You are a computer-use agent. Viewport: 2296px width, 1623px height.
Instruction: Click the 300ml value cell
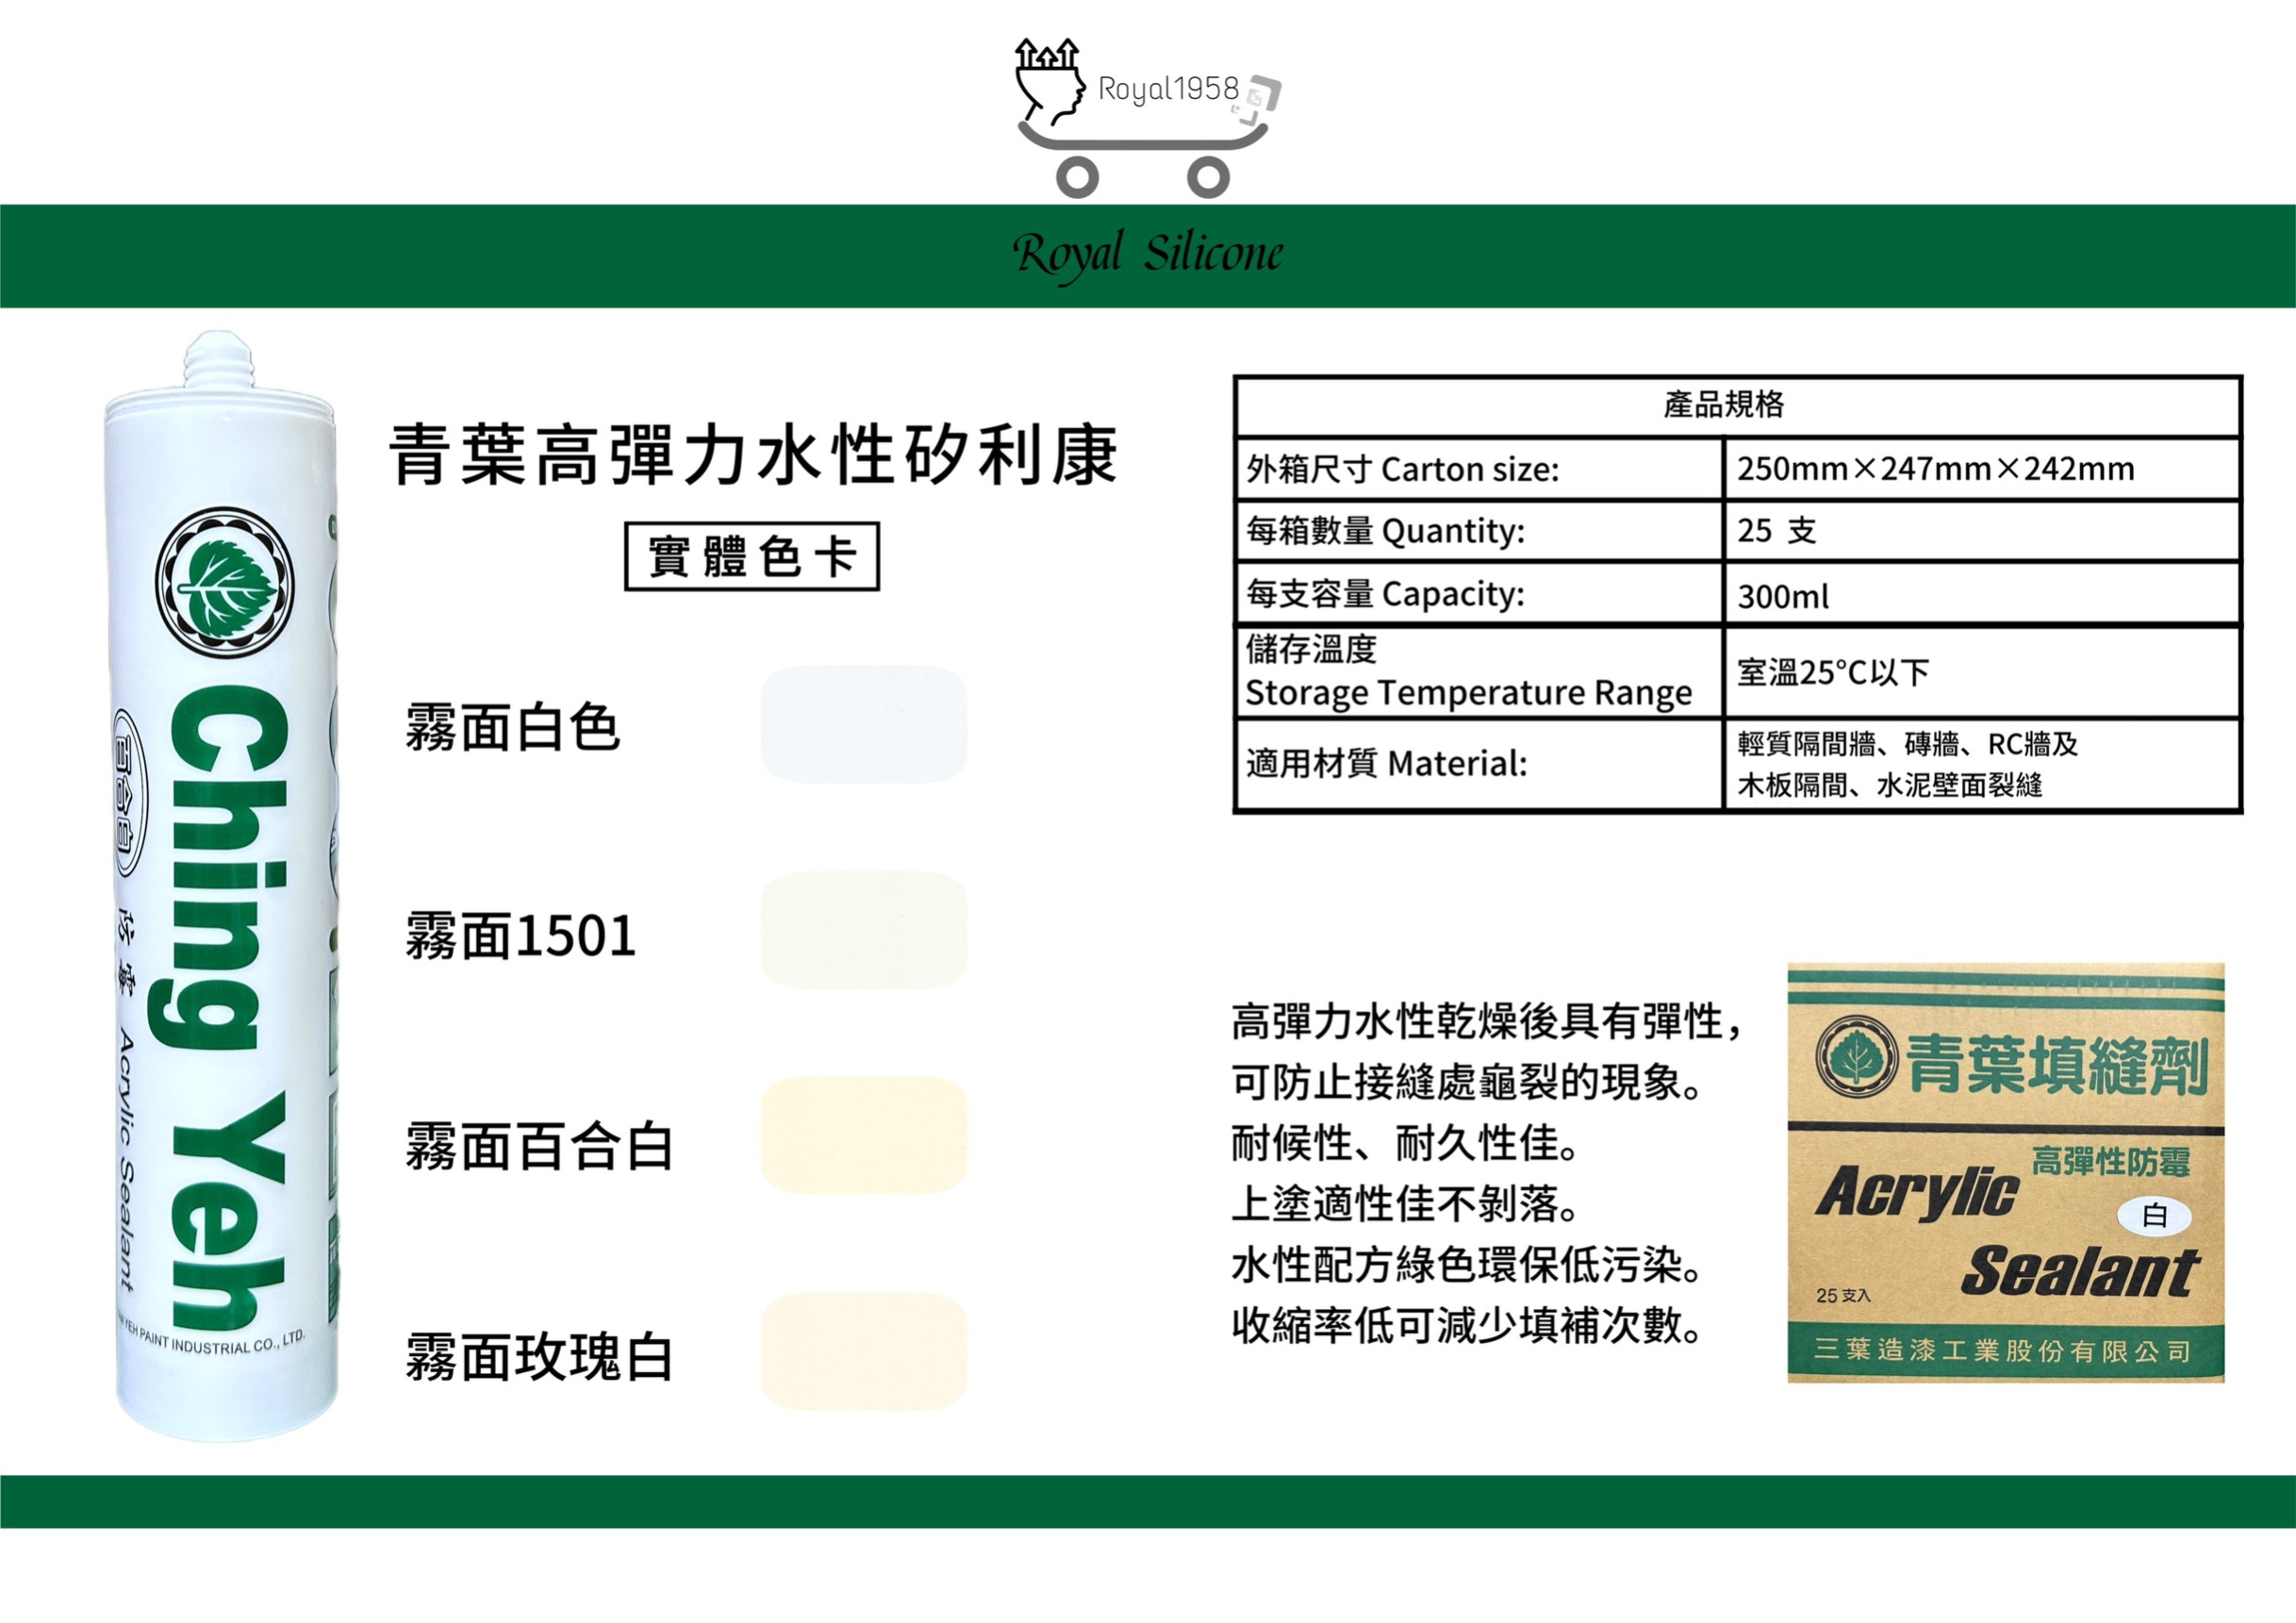(1982, 594)
